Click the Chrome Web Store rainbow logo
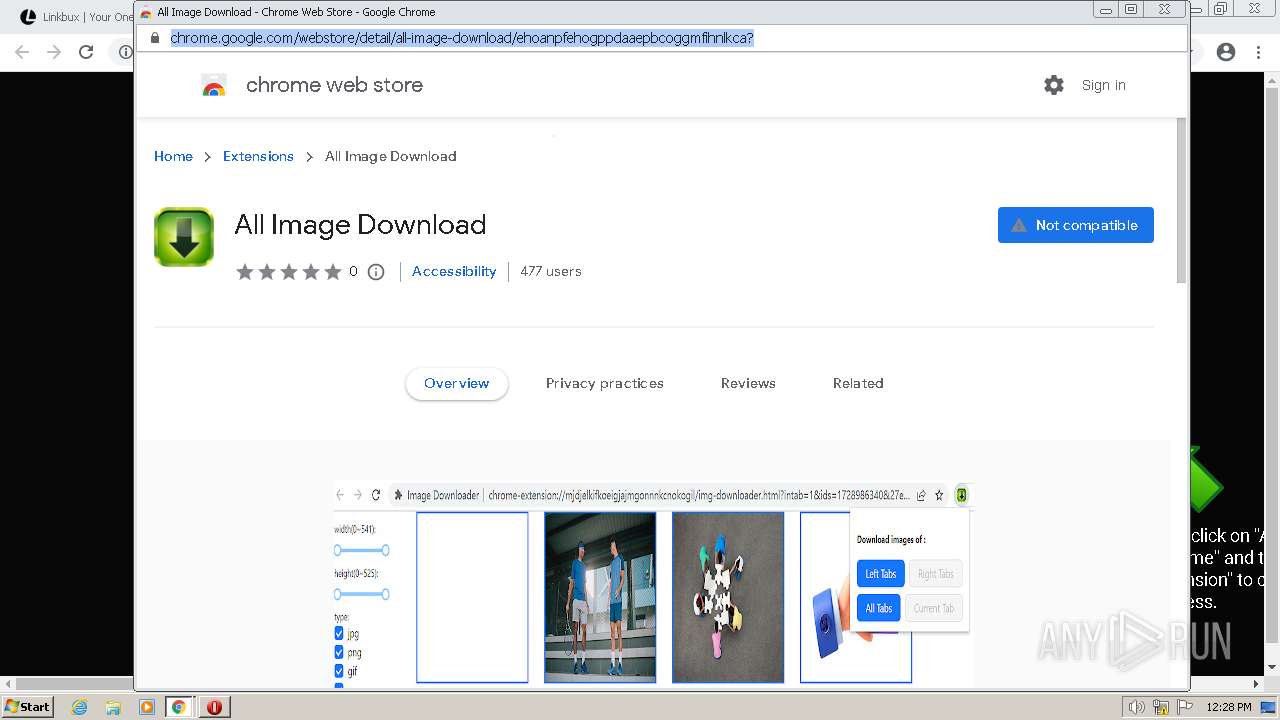 point(214,86)
